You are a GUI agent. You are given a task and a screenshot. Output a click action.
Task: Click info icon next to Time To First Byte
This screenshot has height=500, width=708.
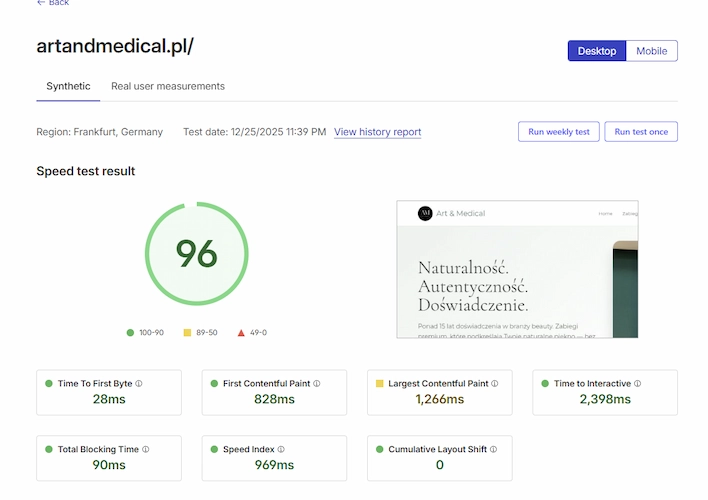click(139, 383)
